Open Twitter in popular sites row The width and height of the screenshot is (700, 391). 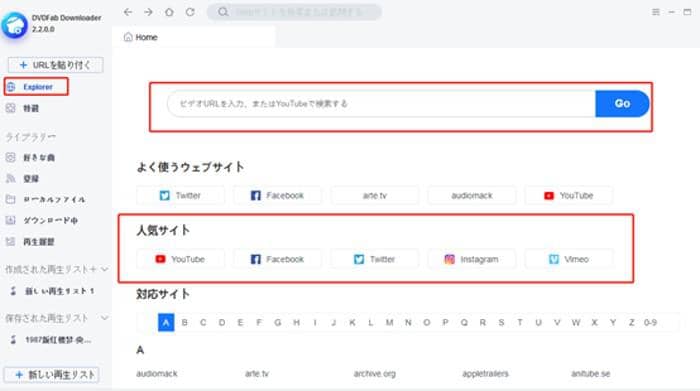coord(375,259)
